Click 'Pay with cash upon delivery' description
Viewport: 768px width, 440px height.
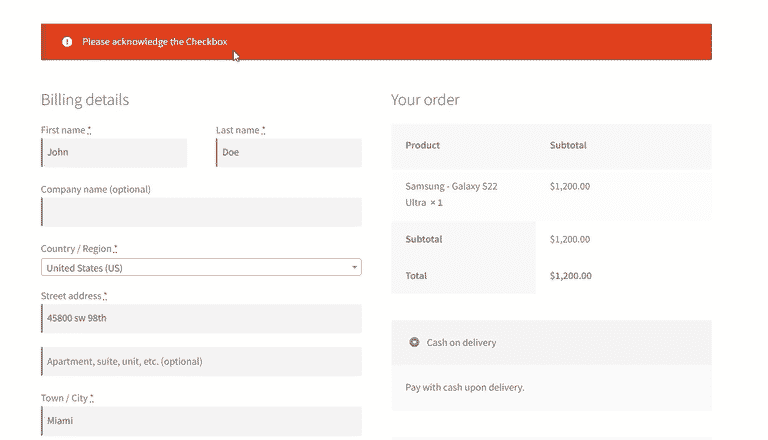coord(465,388)
